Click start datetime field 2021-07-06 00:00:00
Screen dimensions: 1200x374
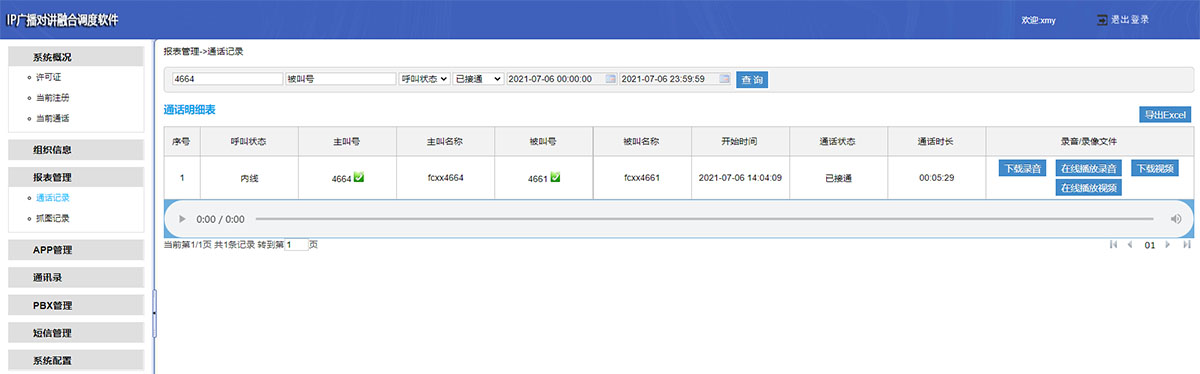(562, 79)
